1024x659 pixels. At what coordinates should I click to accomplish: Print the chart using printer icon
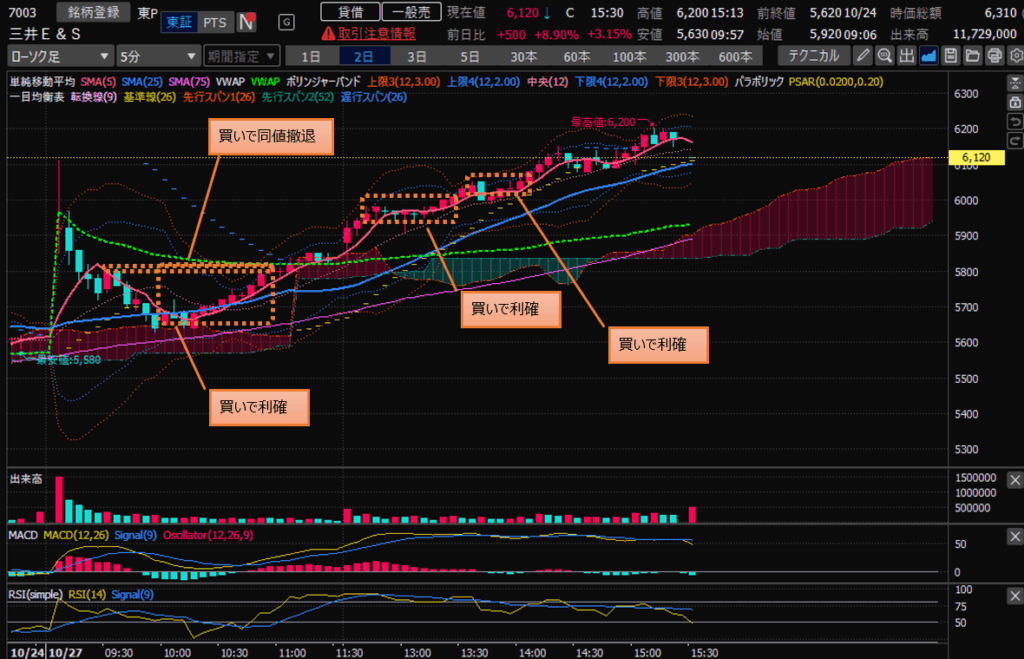click(x=994, y=54)
